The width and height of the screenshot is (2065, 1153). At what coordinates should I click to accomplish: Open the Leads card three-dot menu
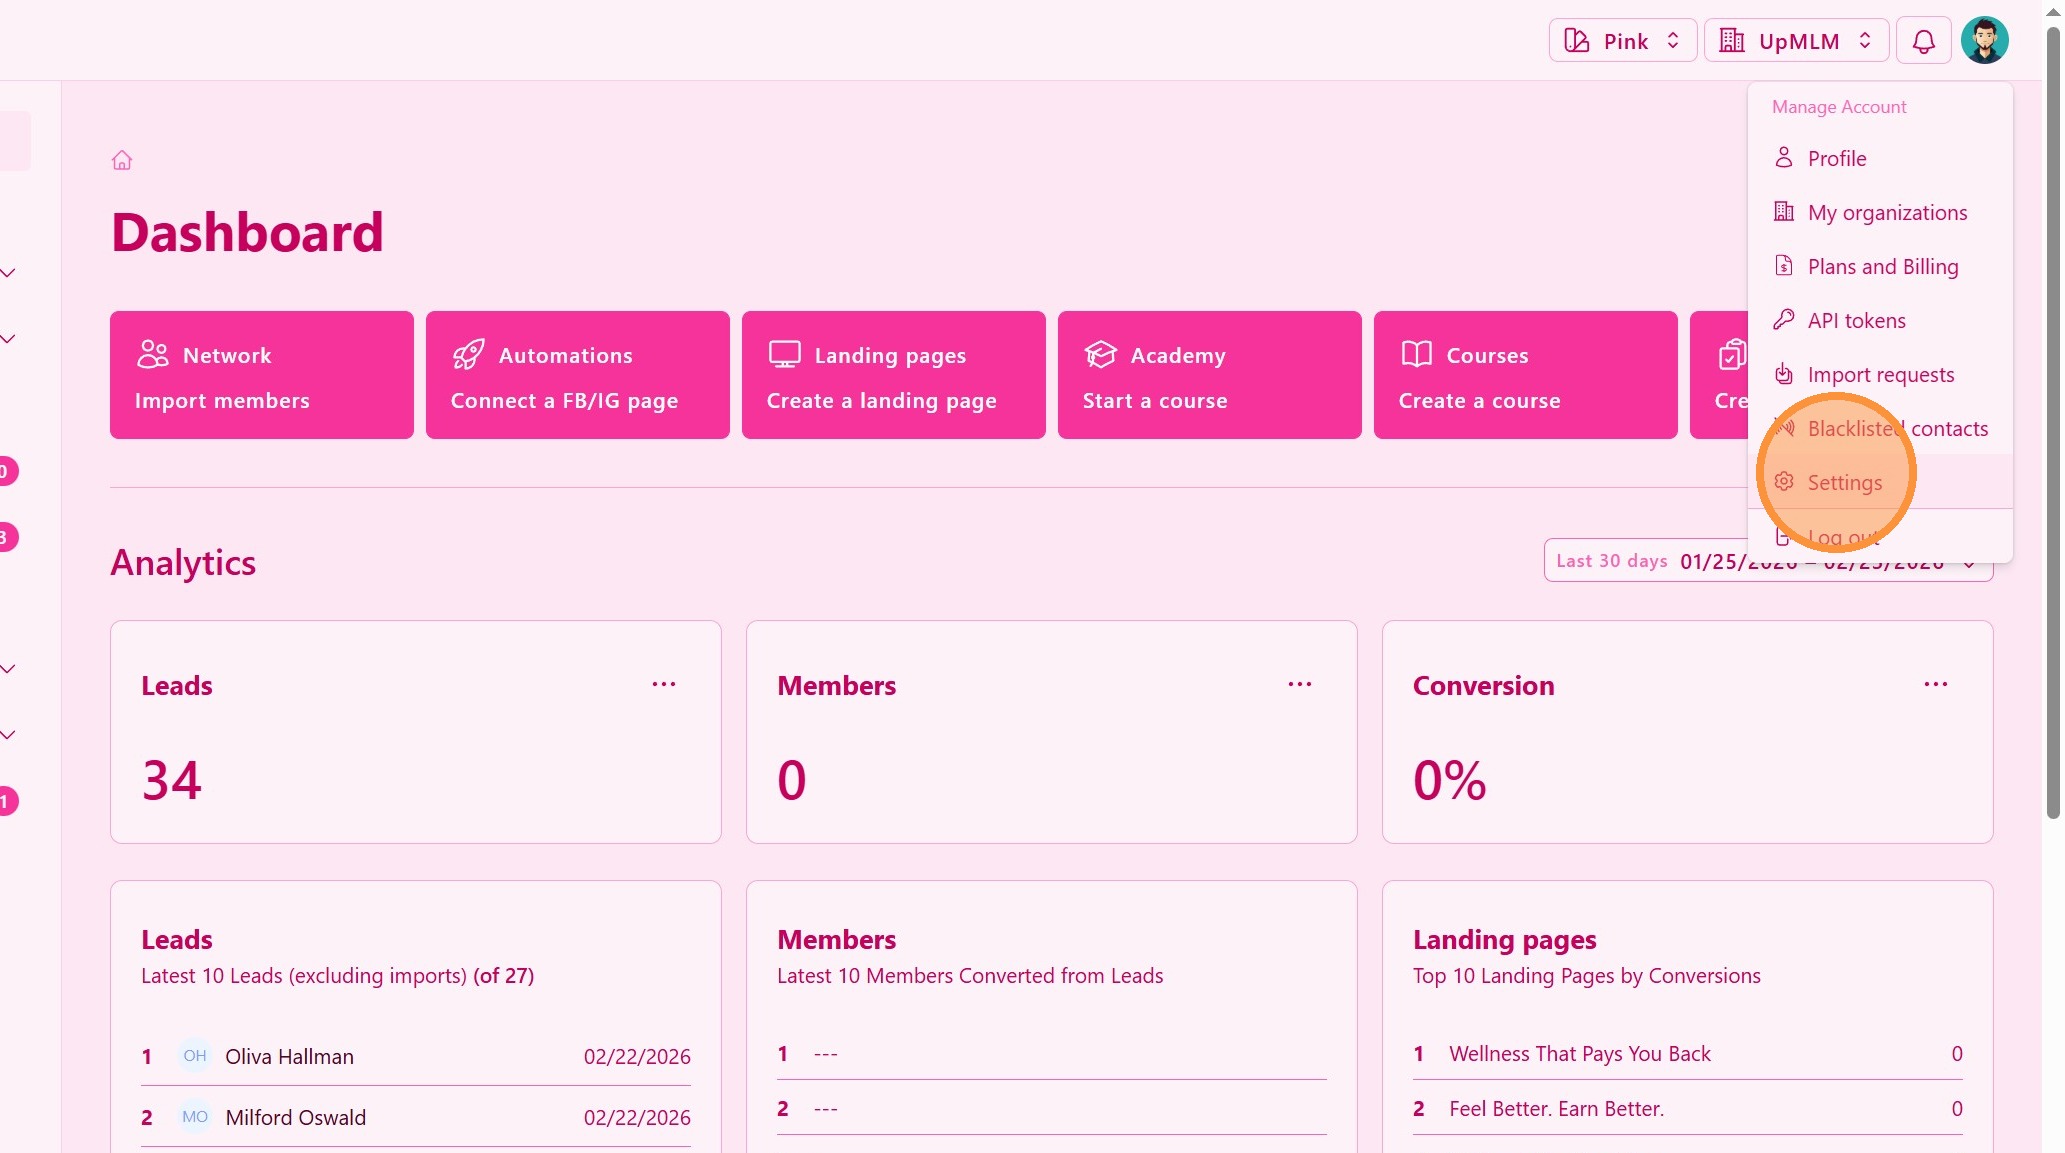click(663, 685)
